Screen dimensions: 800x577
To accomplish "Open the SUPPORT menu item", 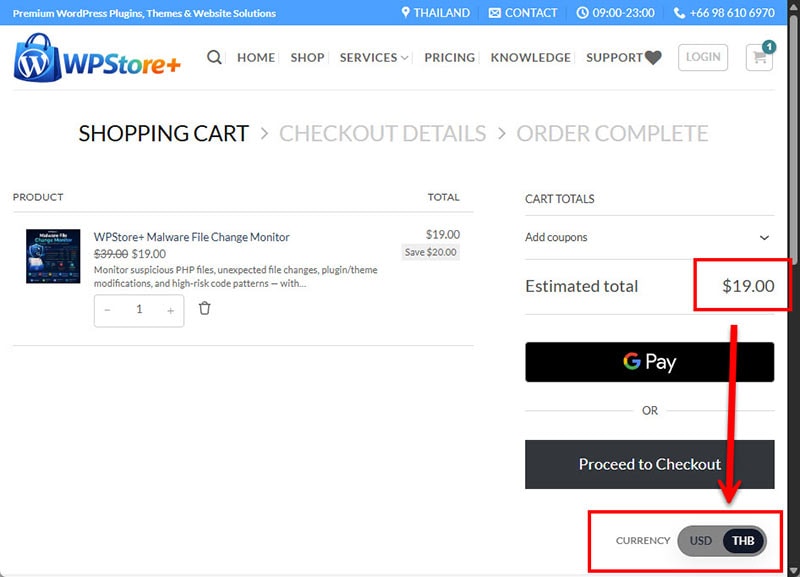I will (x=614, y=58).
